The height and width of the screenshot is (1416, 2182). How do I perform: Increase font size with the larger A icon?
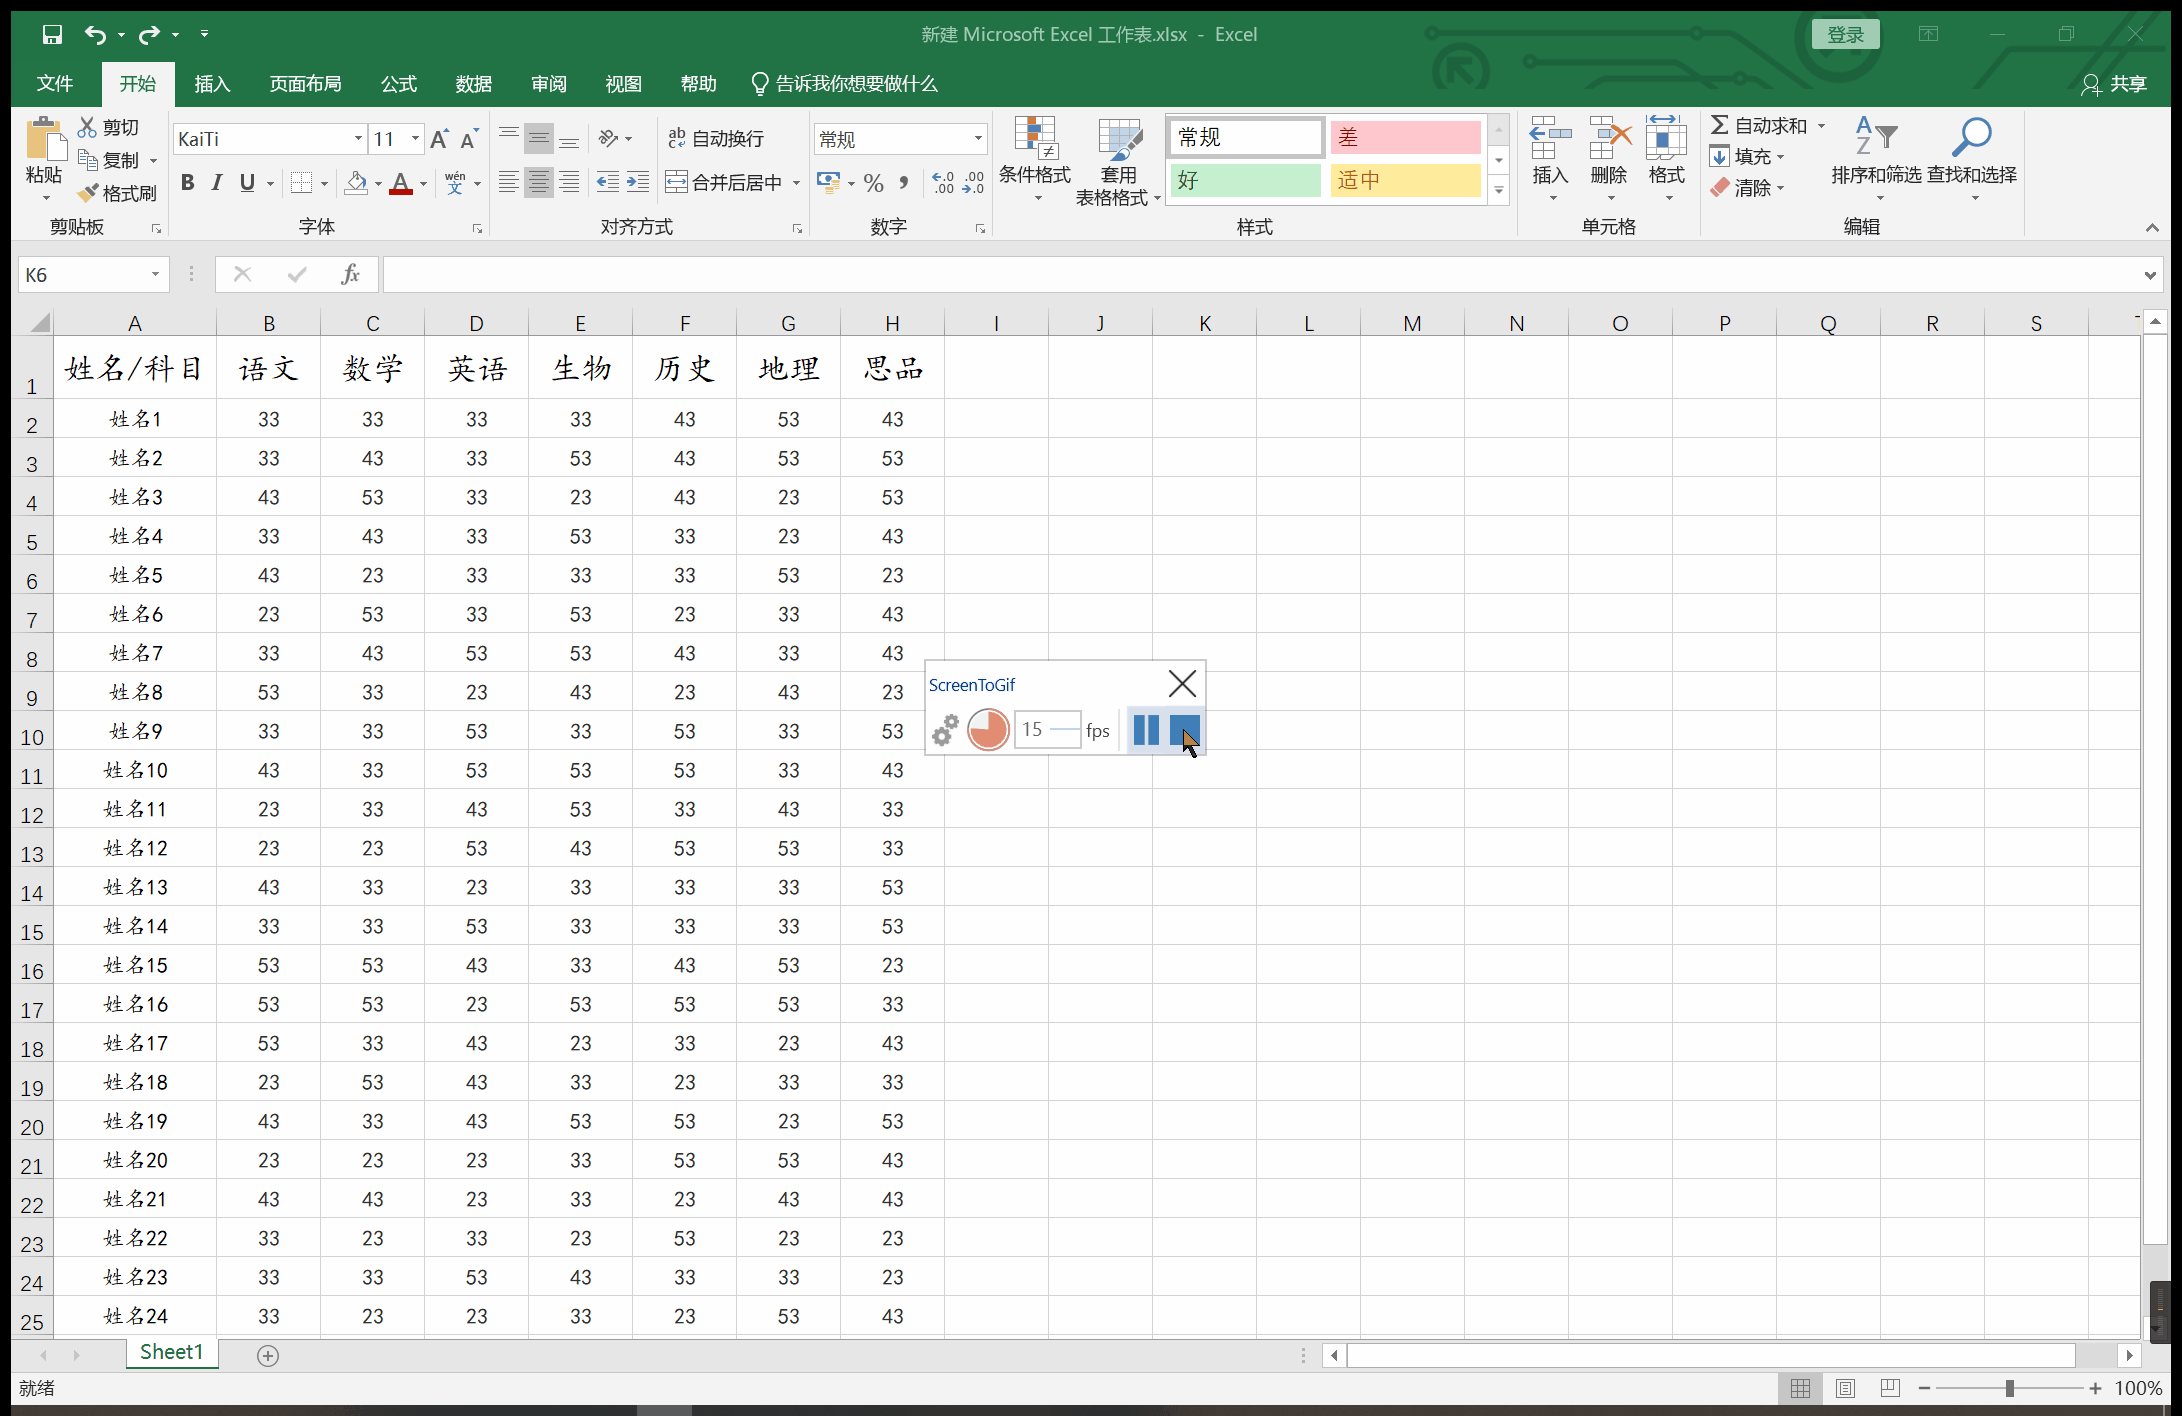coord(439,139)
